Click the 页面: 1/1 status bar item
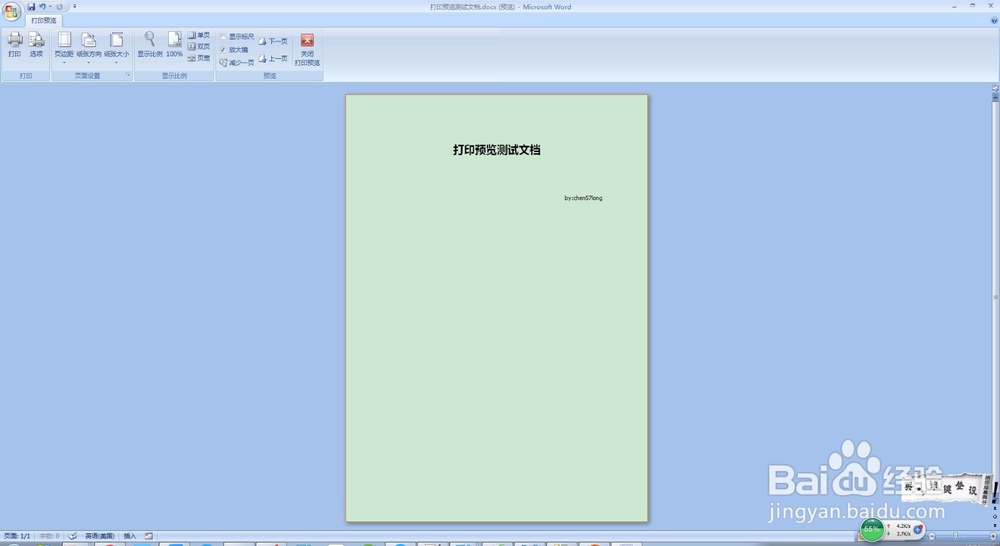Screen dimensions: 1000x546 tap(17, 536)
